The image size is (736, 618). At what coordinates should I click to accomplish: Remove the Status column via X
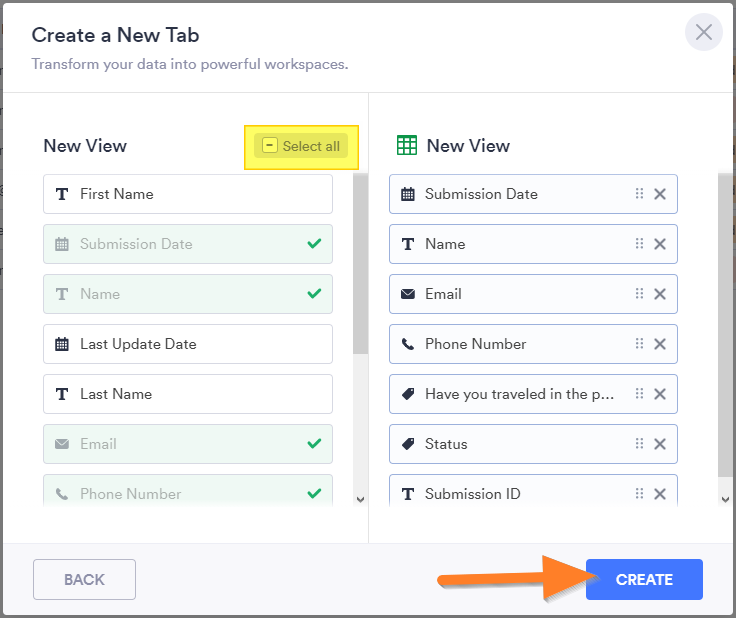[x=660, y=444]
